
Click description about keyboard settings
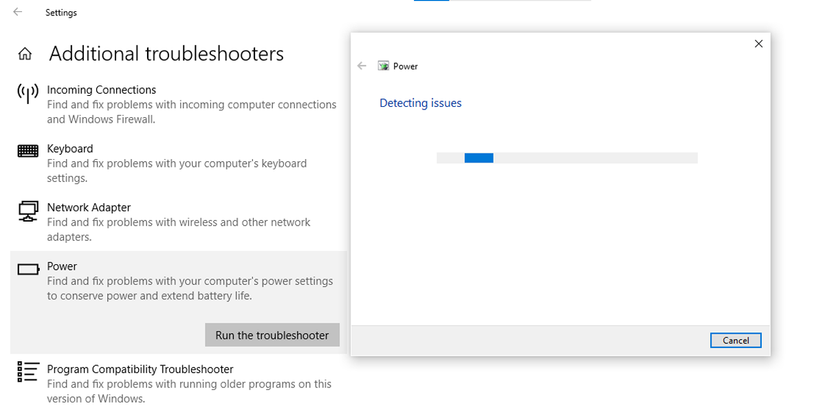tap(177, 171)
